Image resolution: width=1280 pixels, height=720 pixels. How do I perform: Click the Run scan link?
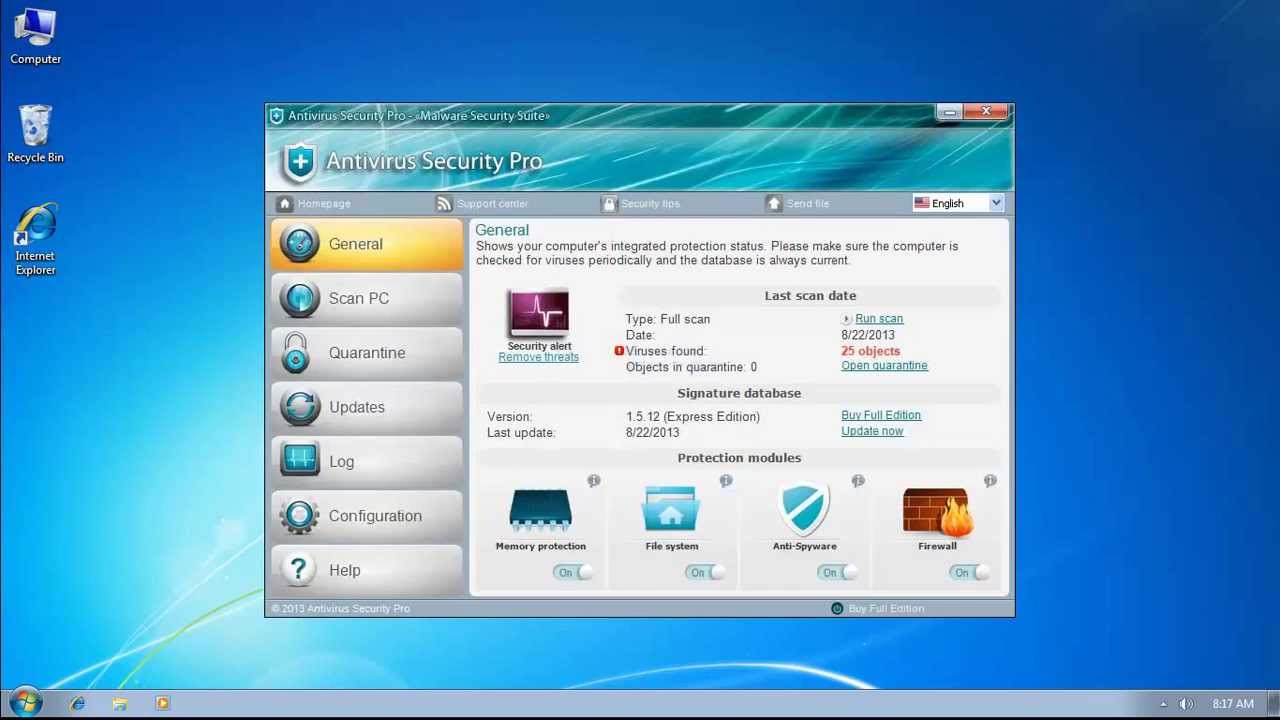pyautogui.click(x=879, y=319)
